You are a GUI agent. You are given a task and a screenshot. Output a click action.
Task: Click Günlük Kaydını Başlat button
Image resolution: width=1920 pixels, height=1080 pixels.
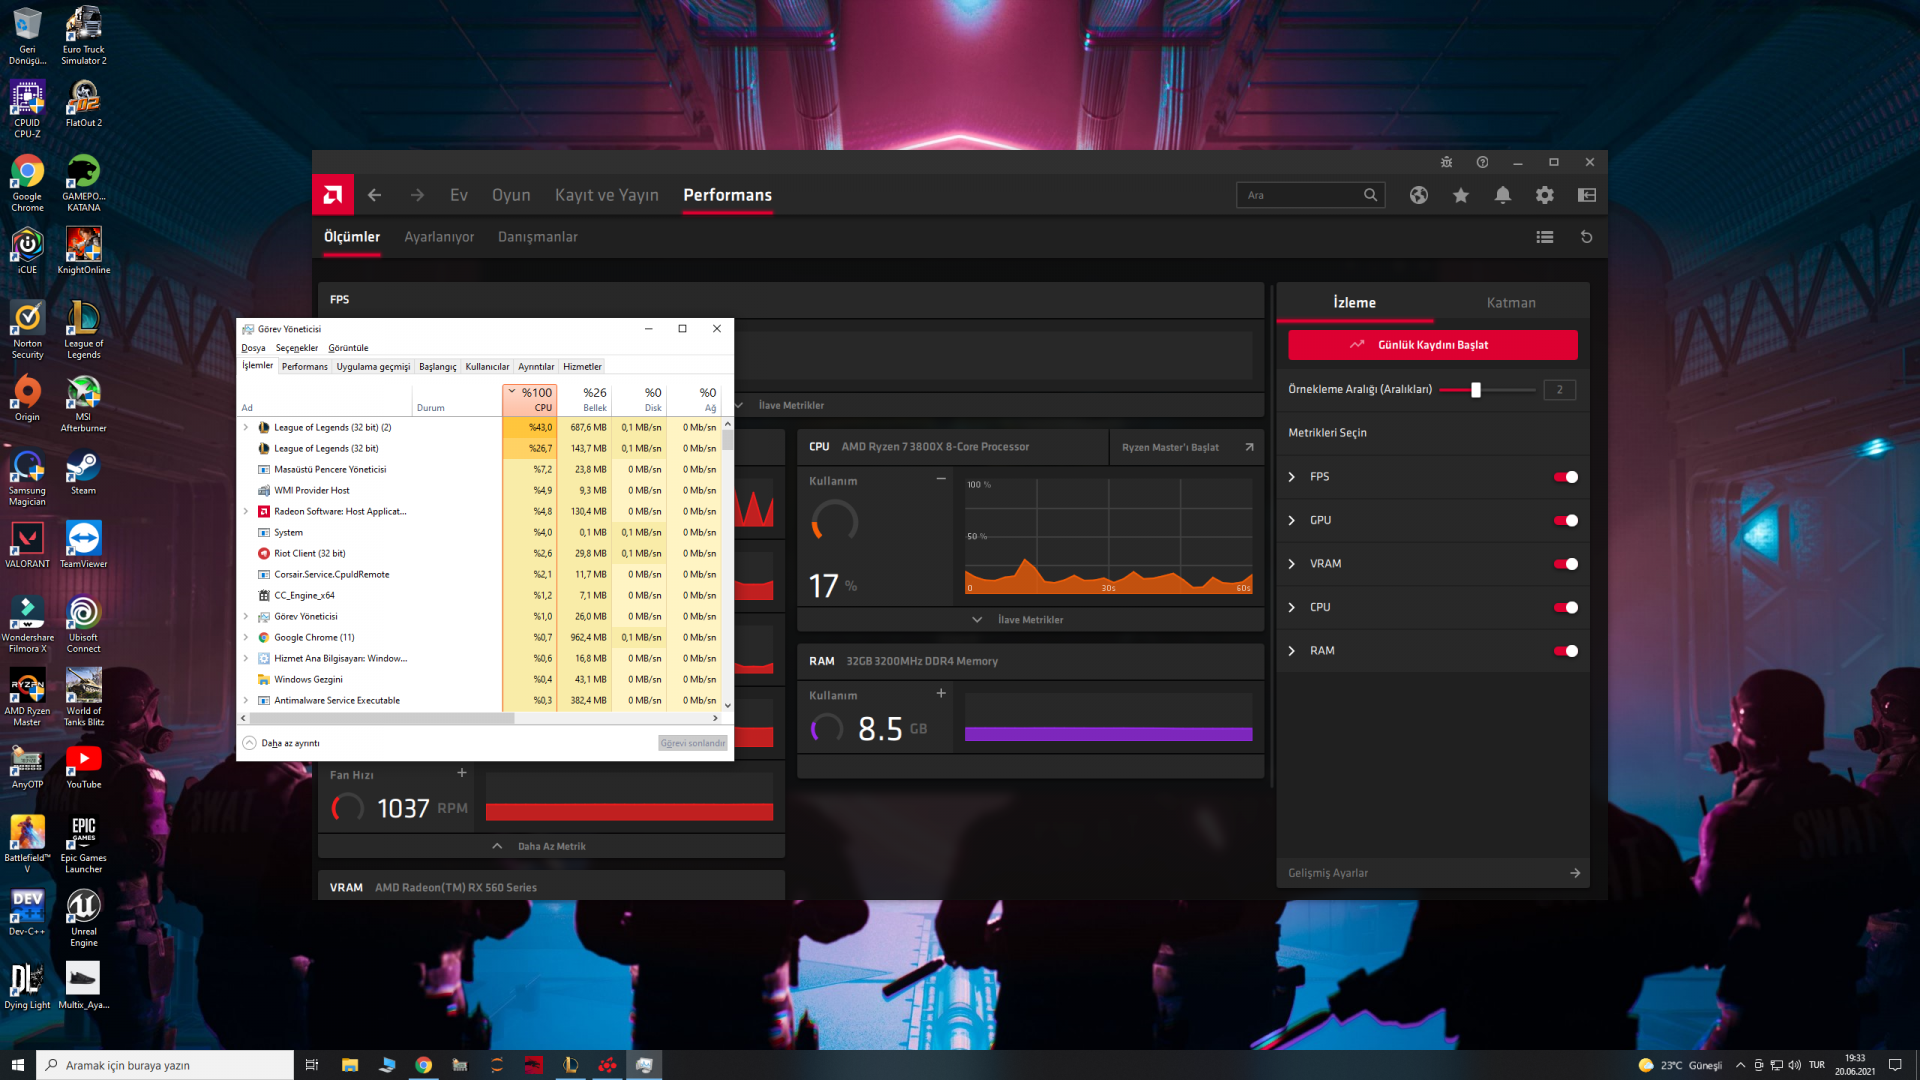(x=1432, y=345)
